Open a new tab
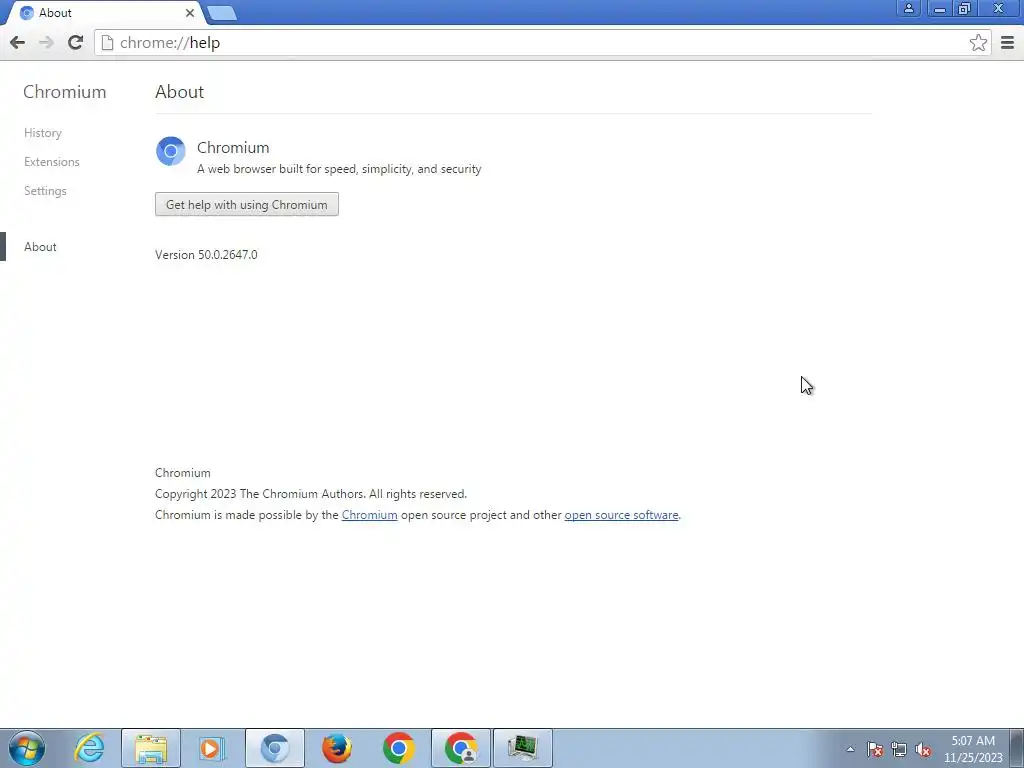The width and height of the screenshot is (1024, 768). click(x=221, y=13)
